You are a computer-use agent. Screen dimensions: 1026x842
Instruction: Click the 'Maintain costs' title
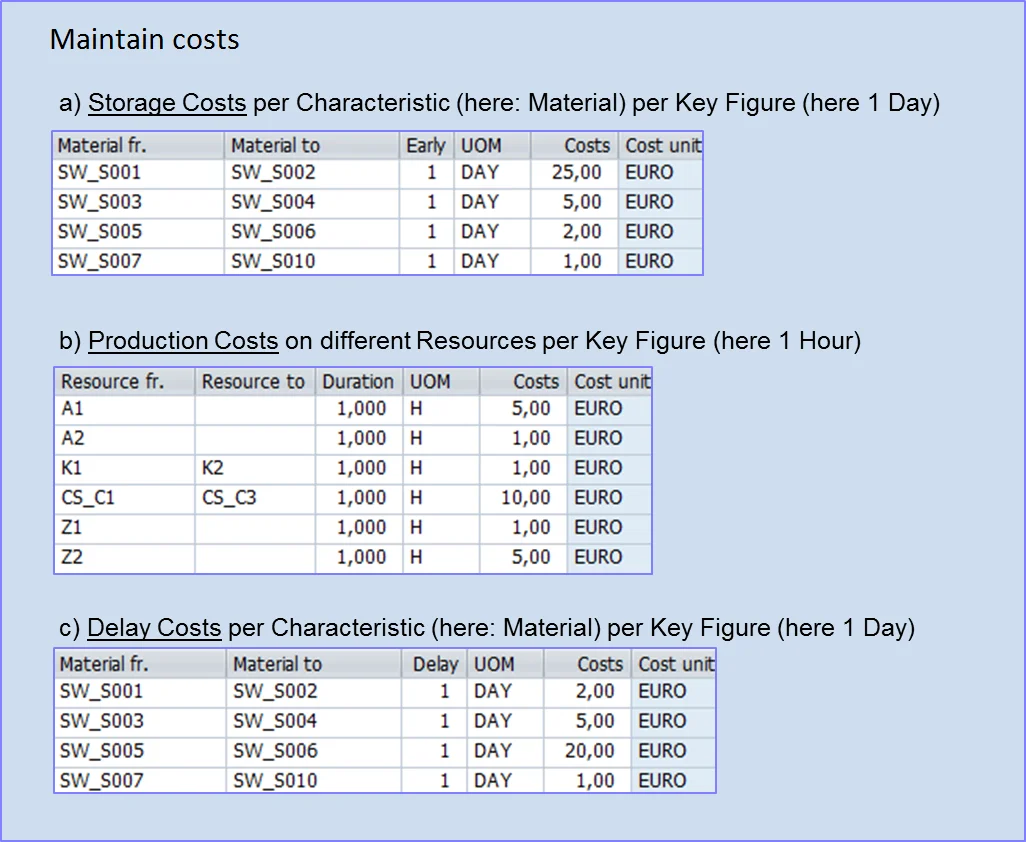click(x=145, y=39)
